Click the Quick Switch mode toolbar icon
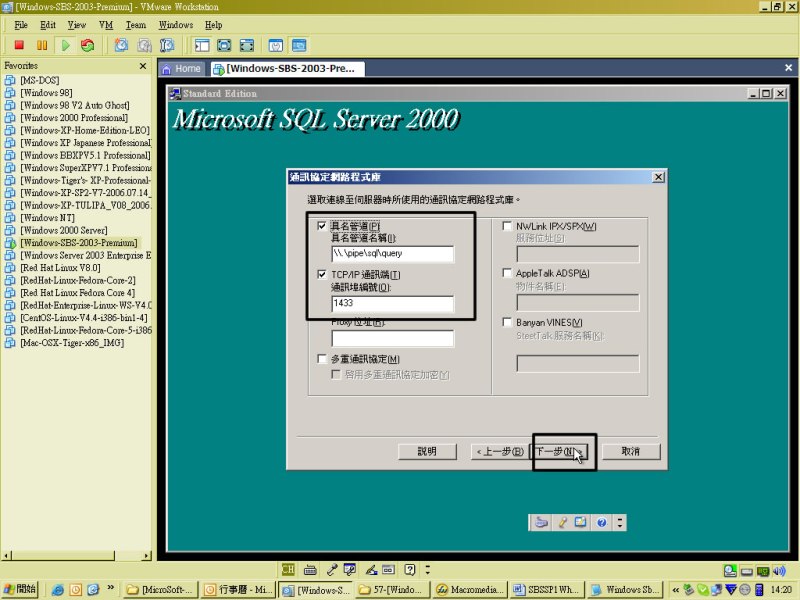800x600 pixels. click(x=224, y=45)
